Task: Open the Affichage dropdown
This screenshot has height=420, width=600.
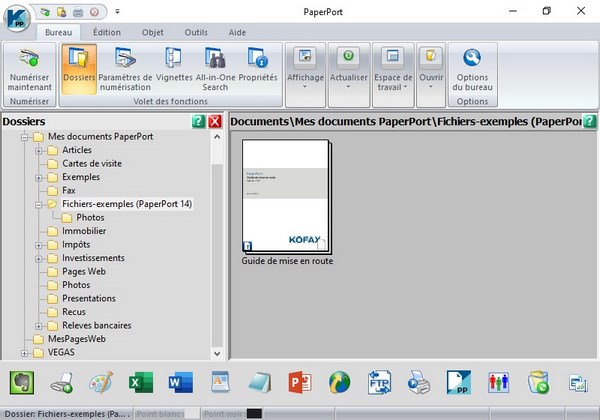Action: click(305, 74)
